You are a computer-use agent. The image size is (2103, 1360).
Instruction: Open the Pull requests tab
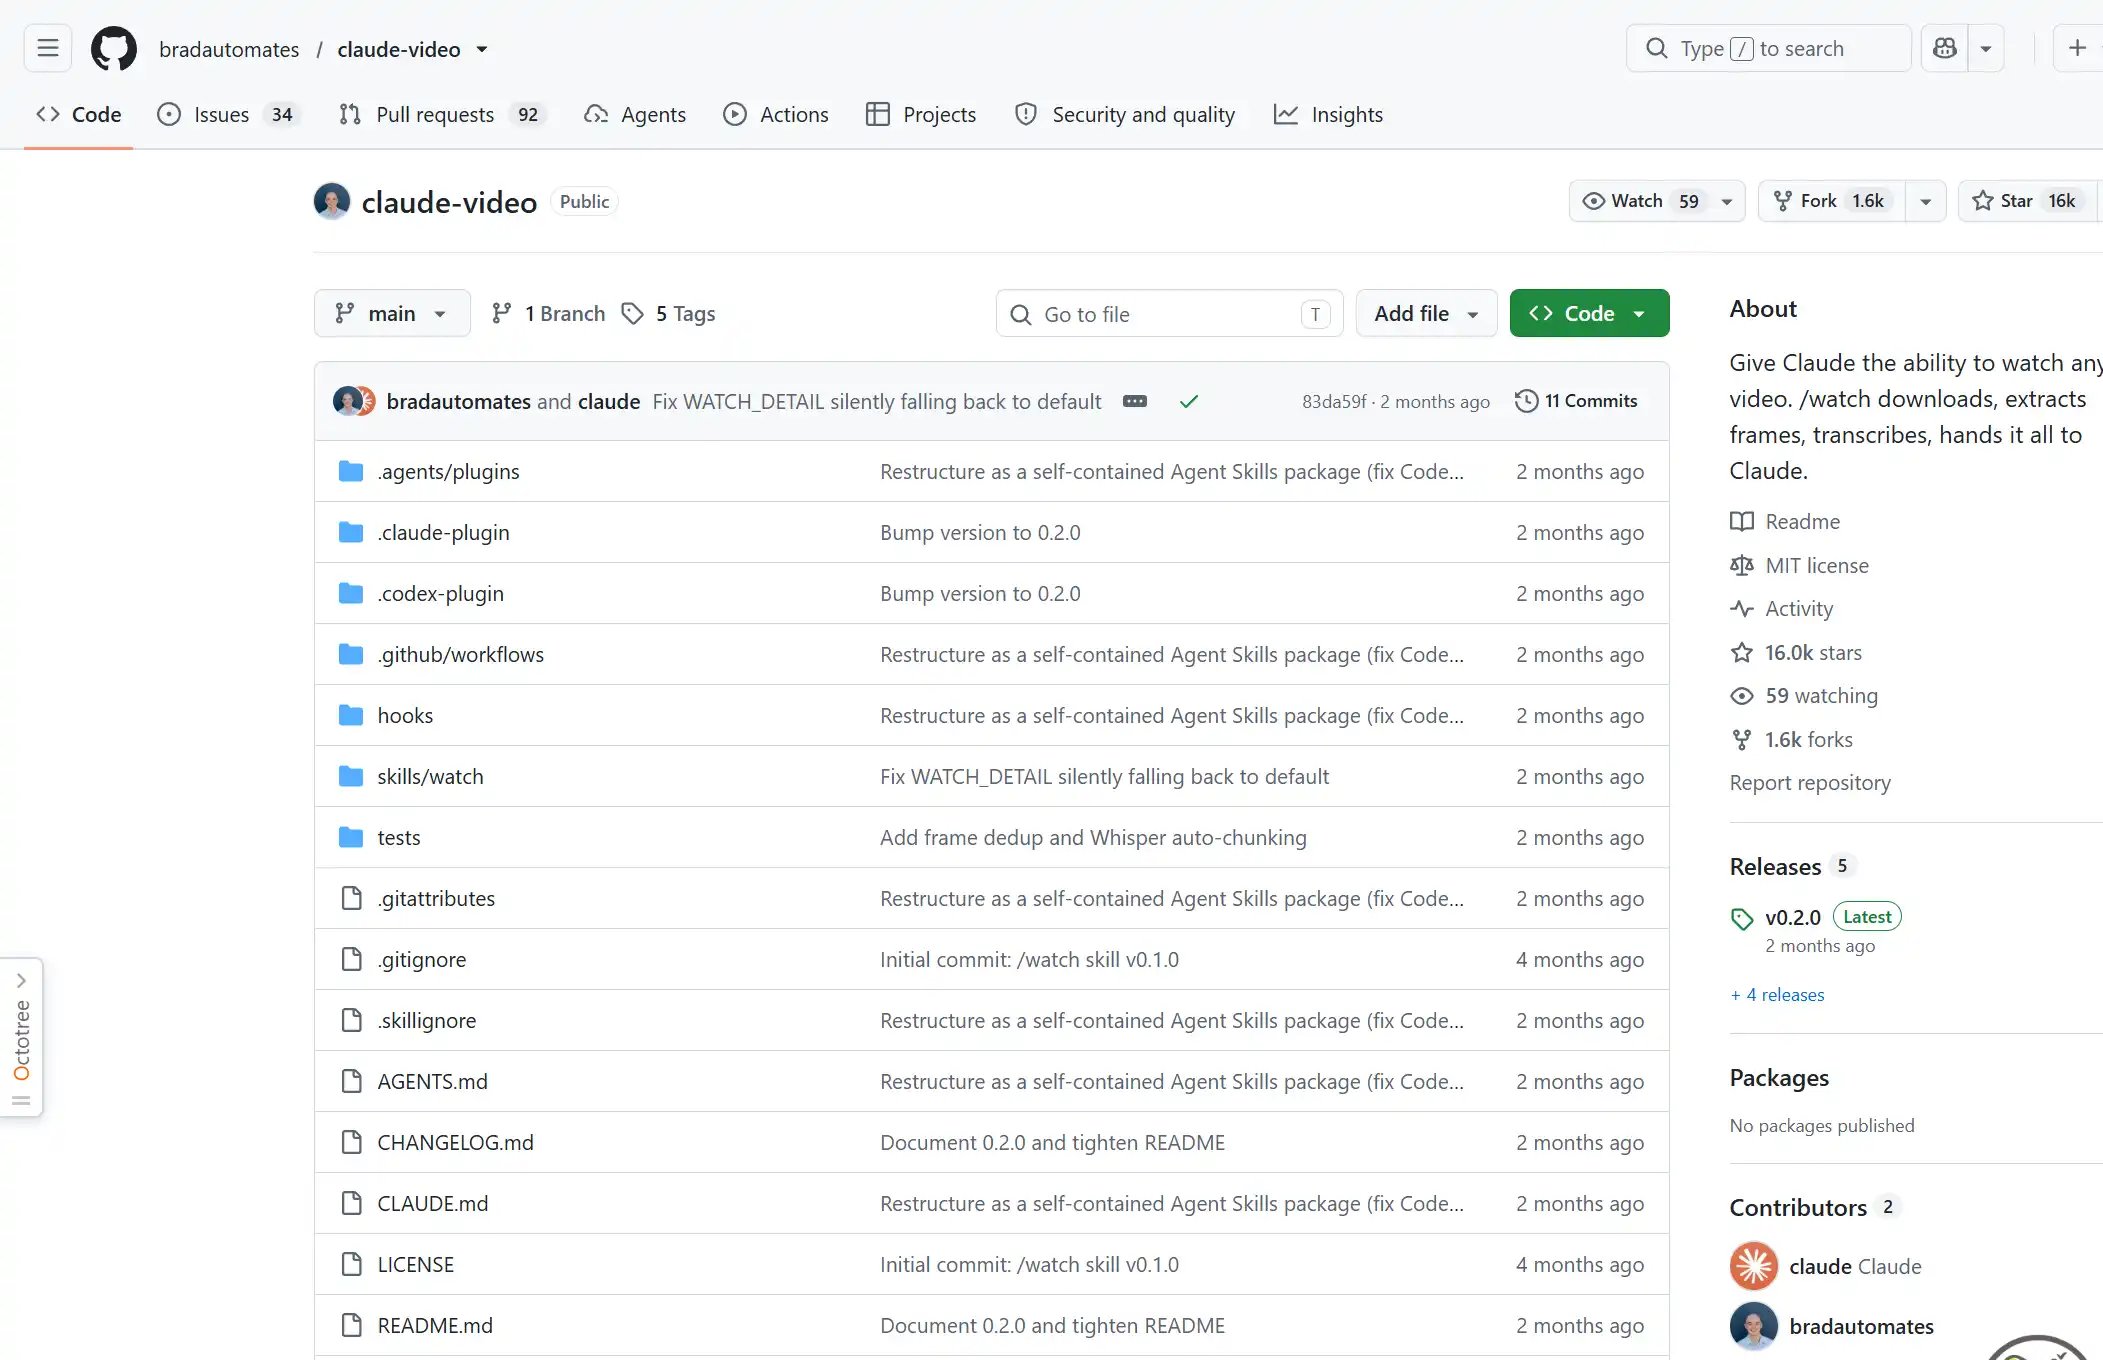click(x=443, y=115)
